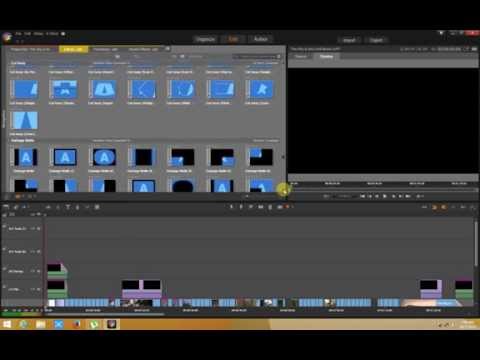Switch to the Organize tab
Image resolution: width=480 pixels, height=360 pixels.
click(205, 39)
